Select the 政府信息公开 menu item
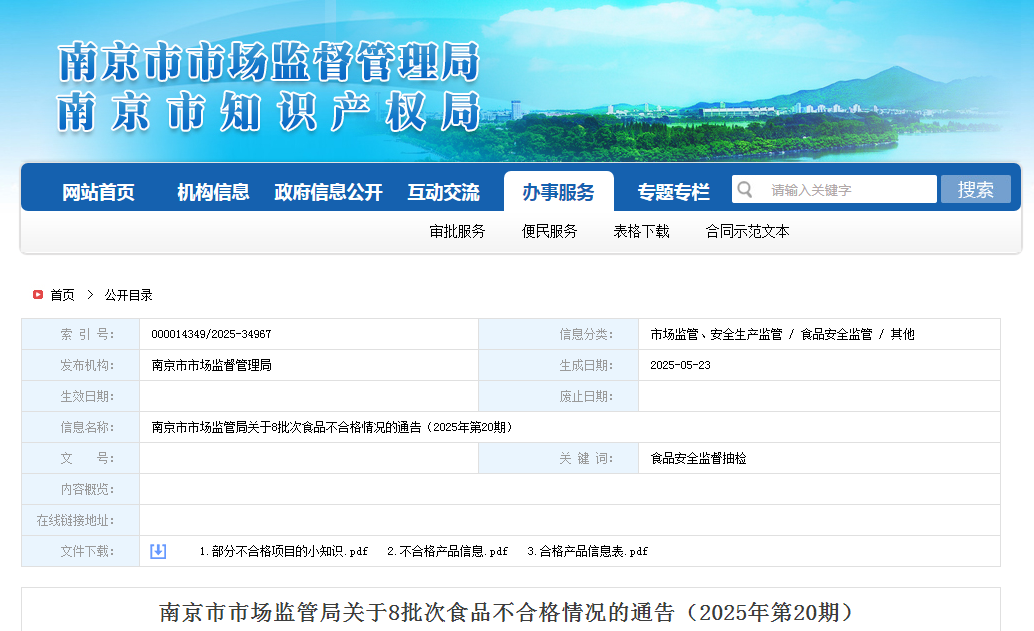The height and width of the screenshot is (631, 1034). point(328,192)
